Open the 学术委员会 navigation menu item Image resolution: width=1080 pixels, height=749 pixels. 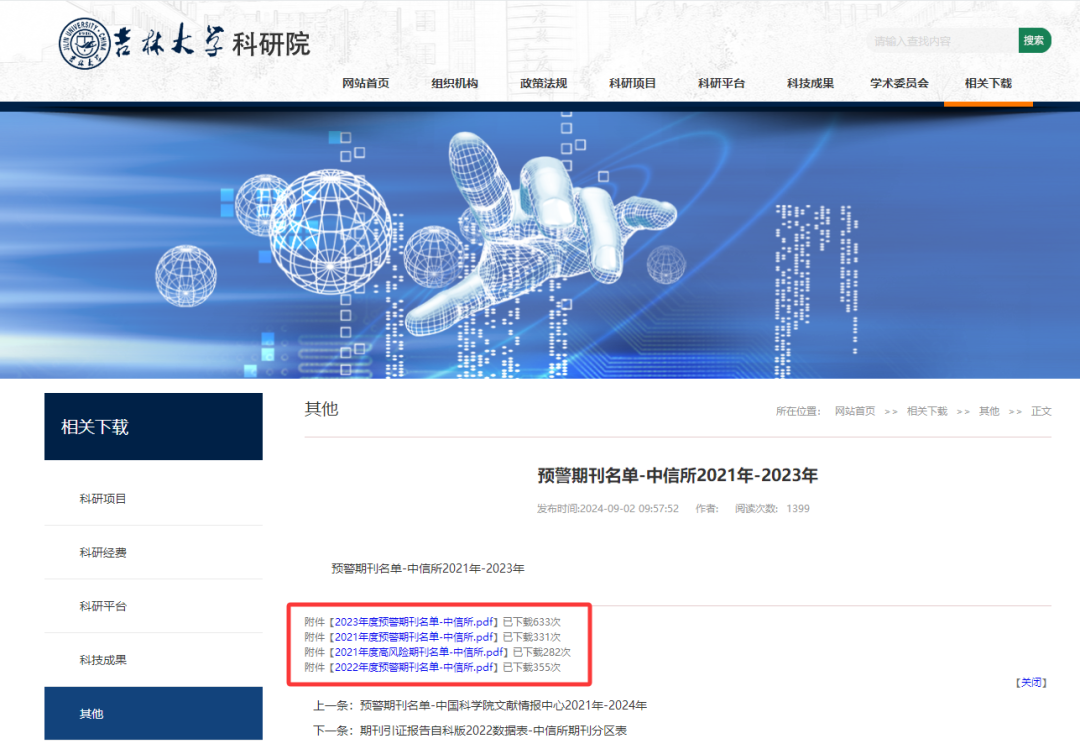tap(899, 83)
